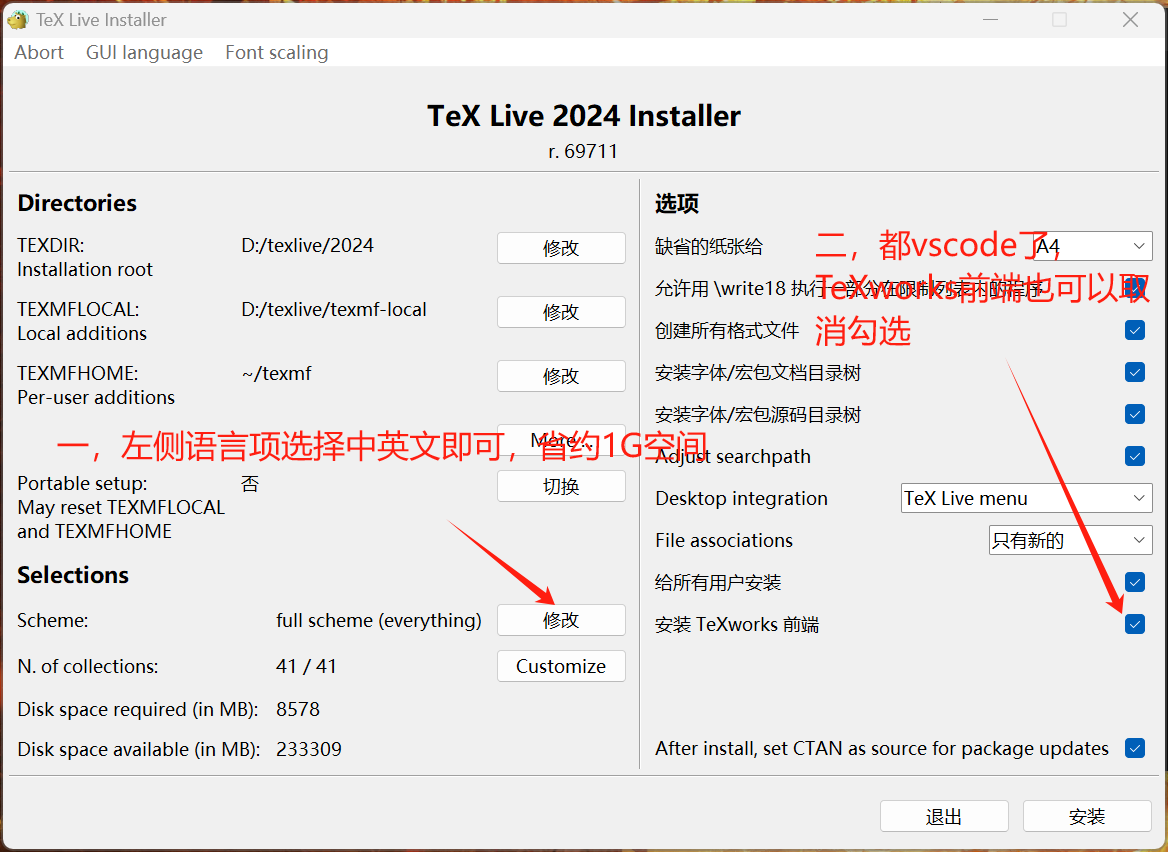Screen dimensions: 1168x852
Task: Click 切换 button for Portable setup
Action: pyautogui.click(x=561, y=486)
